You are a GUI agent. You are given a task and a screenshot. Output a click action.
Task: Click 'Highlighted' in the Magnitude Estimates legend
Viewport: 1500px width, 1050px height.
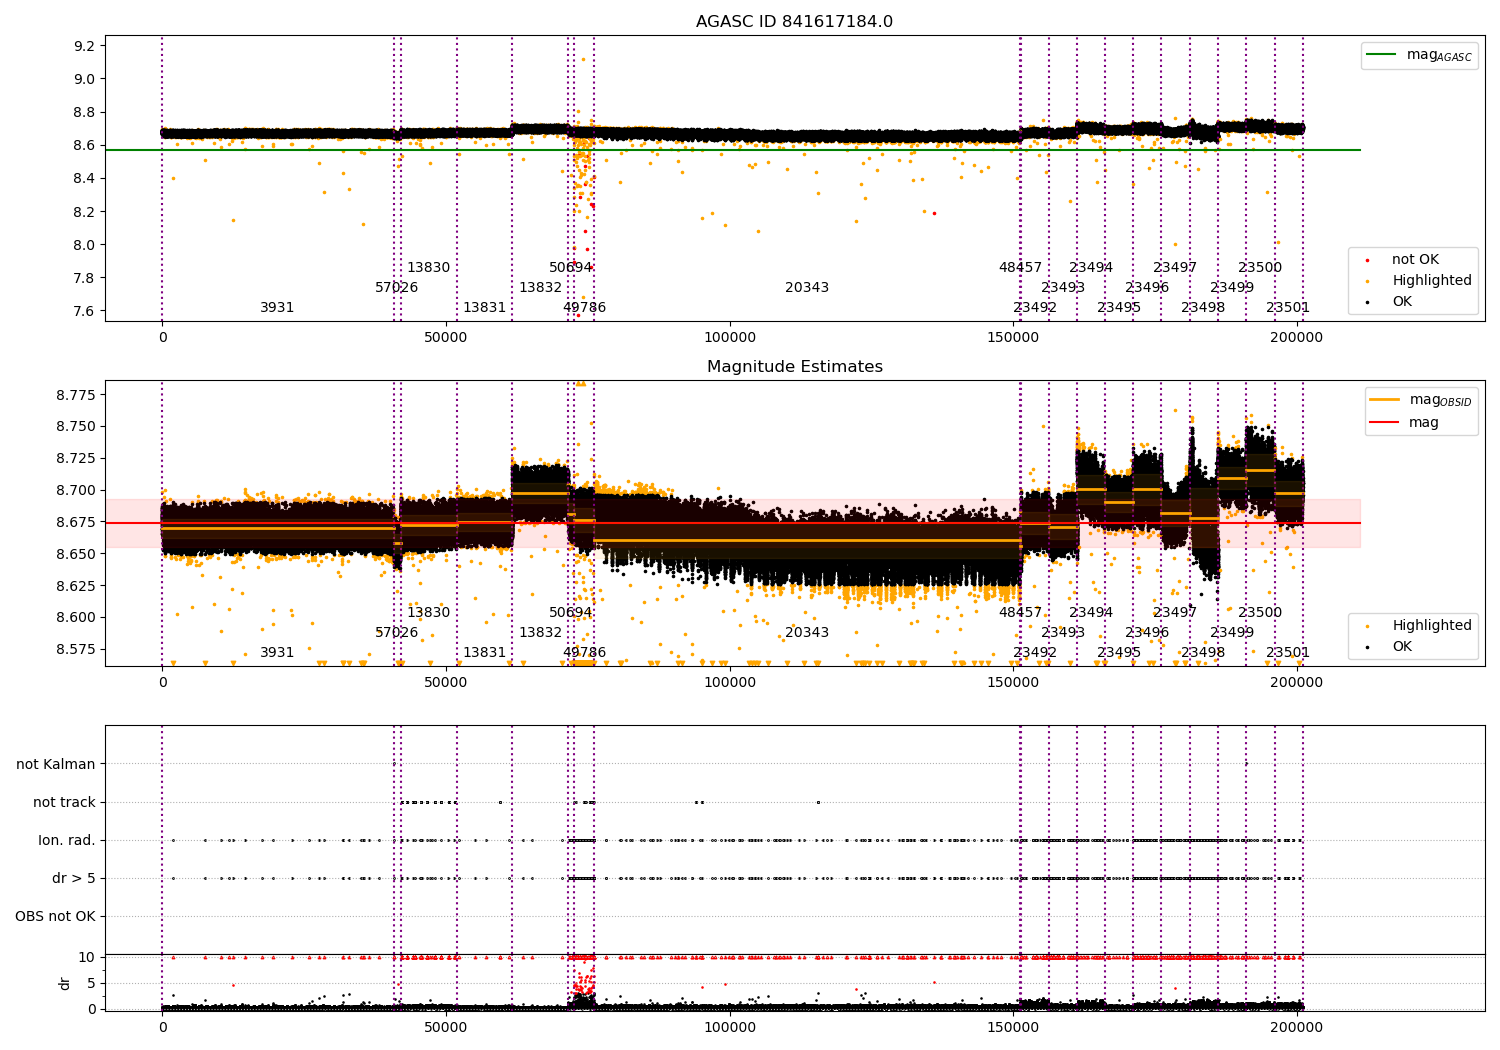pyautogui.click(x=1431, y=626)
